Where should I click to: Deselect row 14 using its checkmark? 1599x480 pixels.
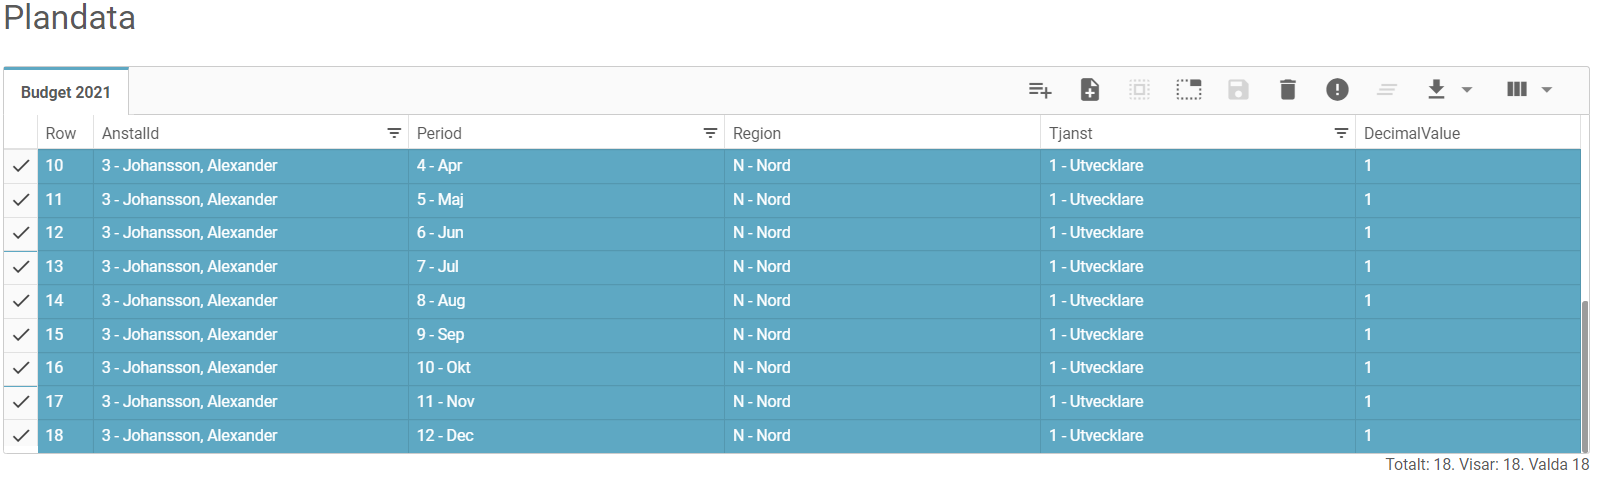coord(21,301)
